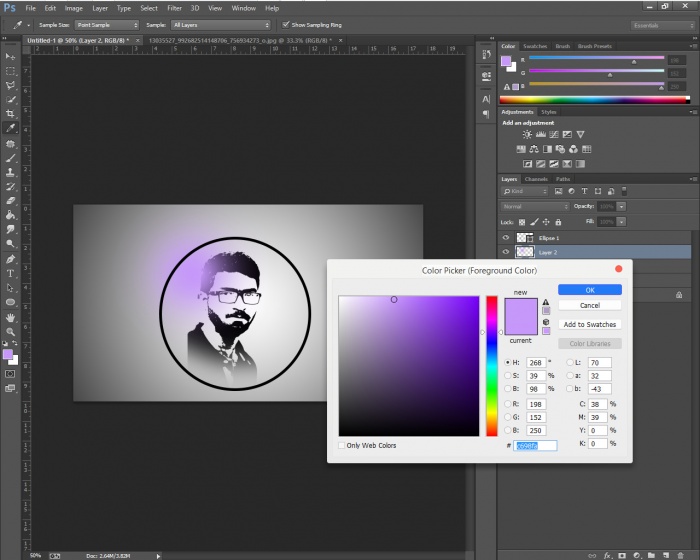
Task: Confirm the color with OK
Action: click(590, 290)
